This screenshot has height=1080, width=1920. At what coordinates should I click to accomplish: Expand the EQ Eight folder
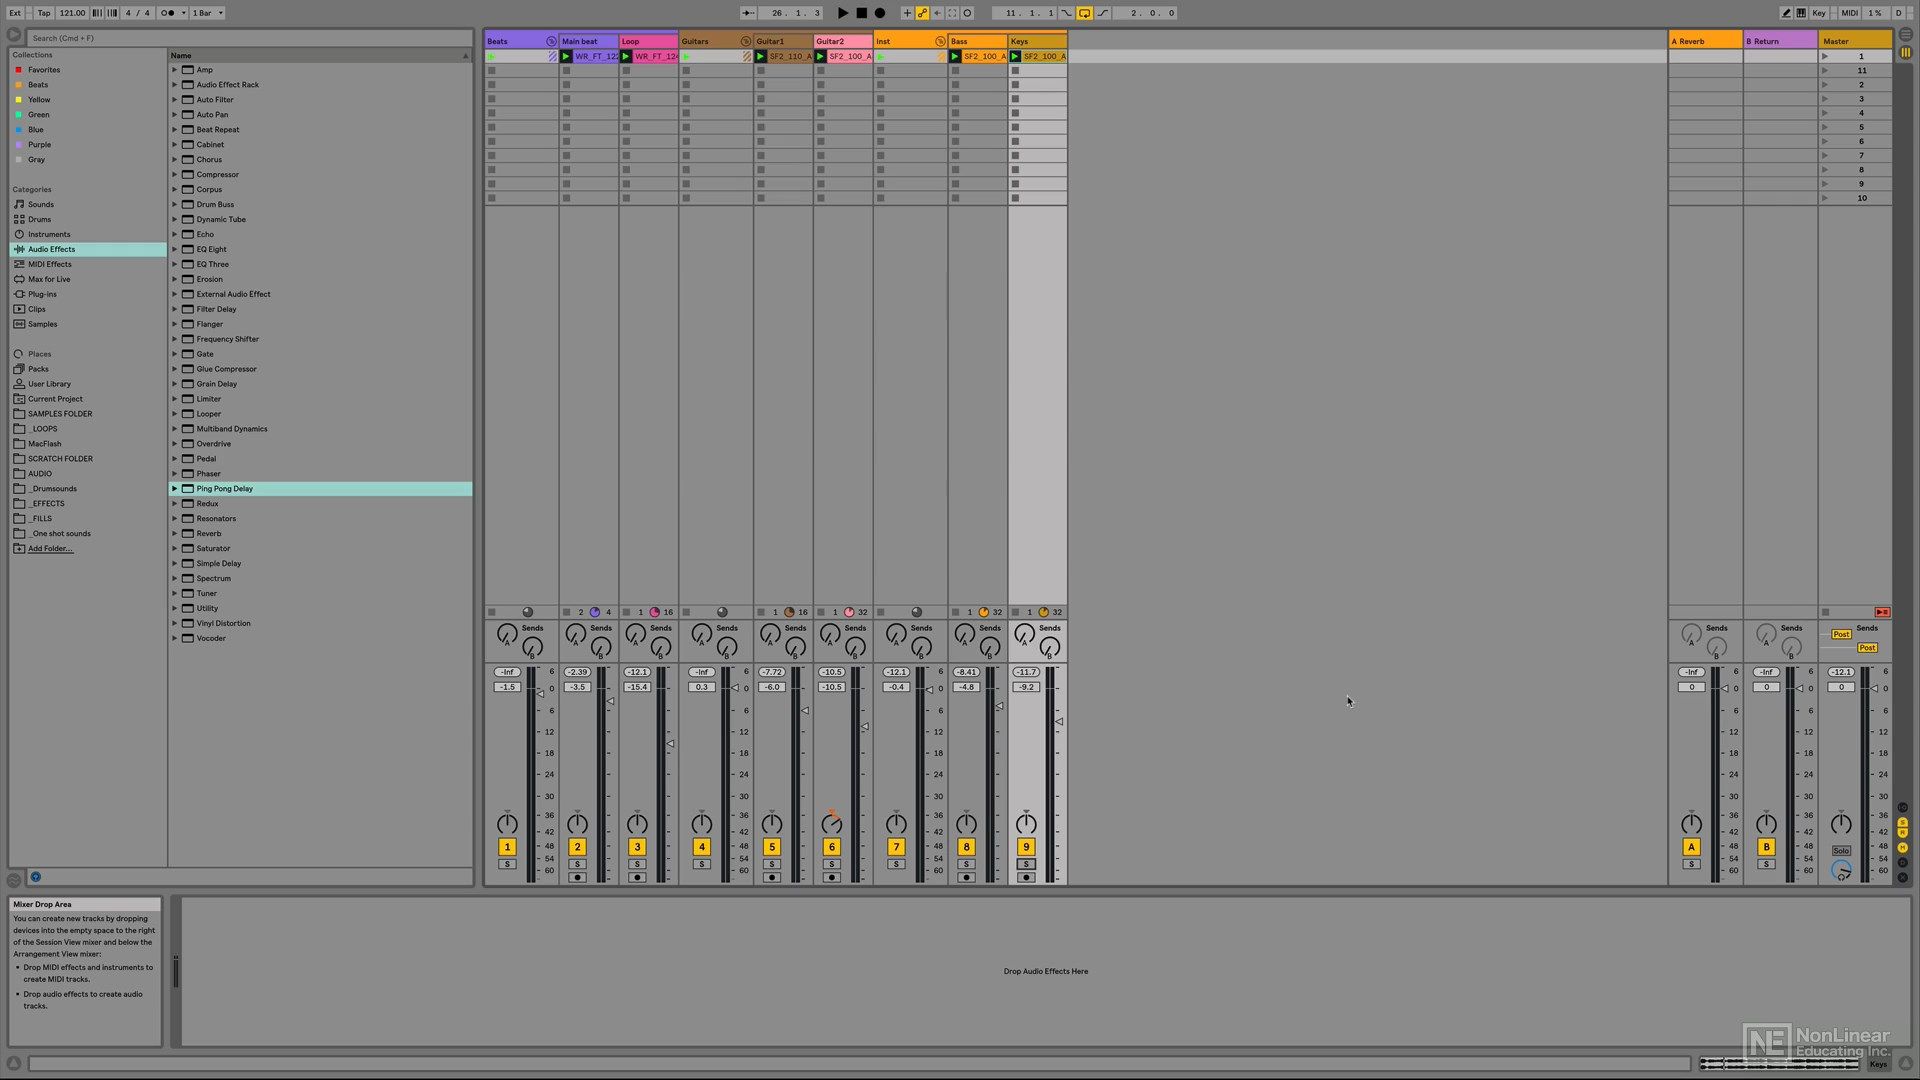[174, 249]
